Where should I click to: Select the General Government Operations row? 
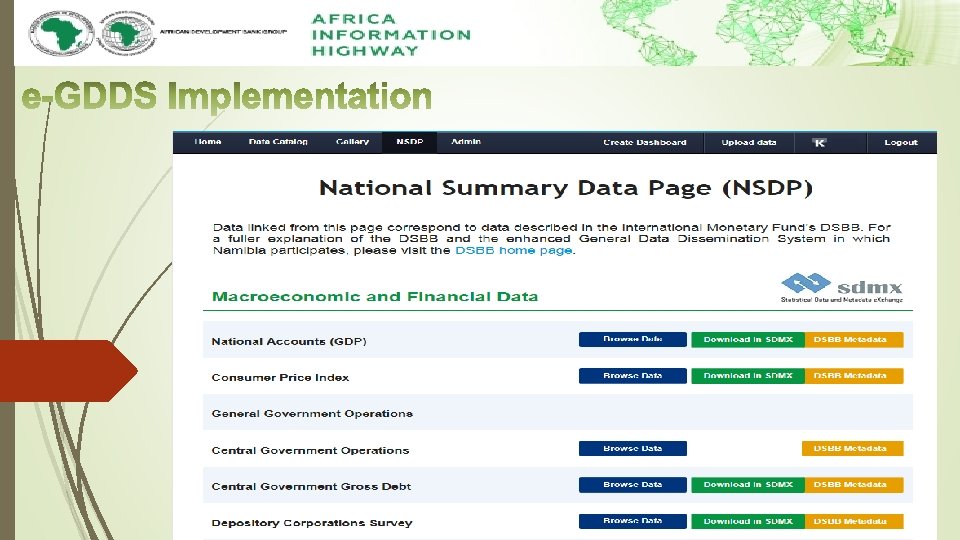[x=558, y=413]
